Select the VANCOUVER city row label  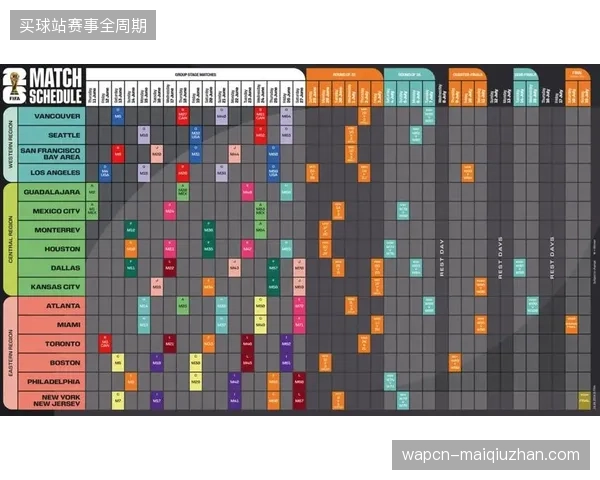tap(52, 116)
